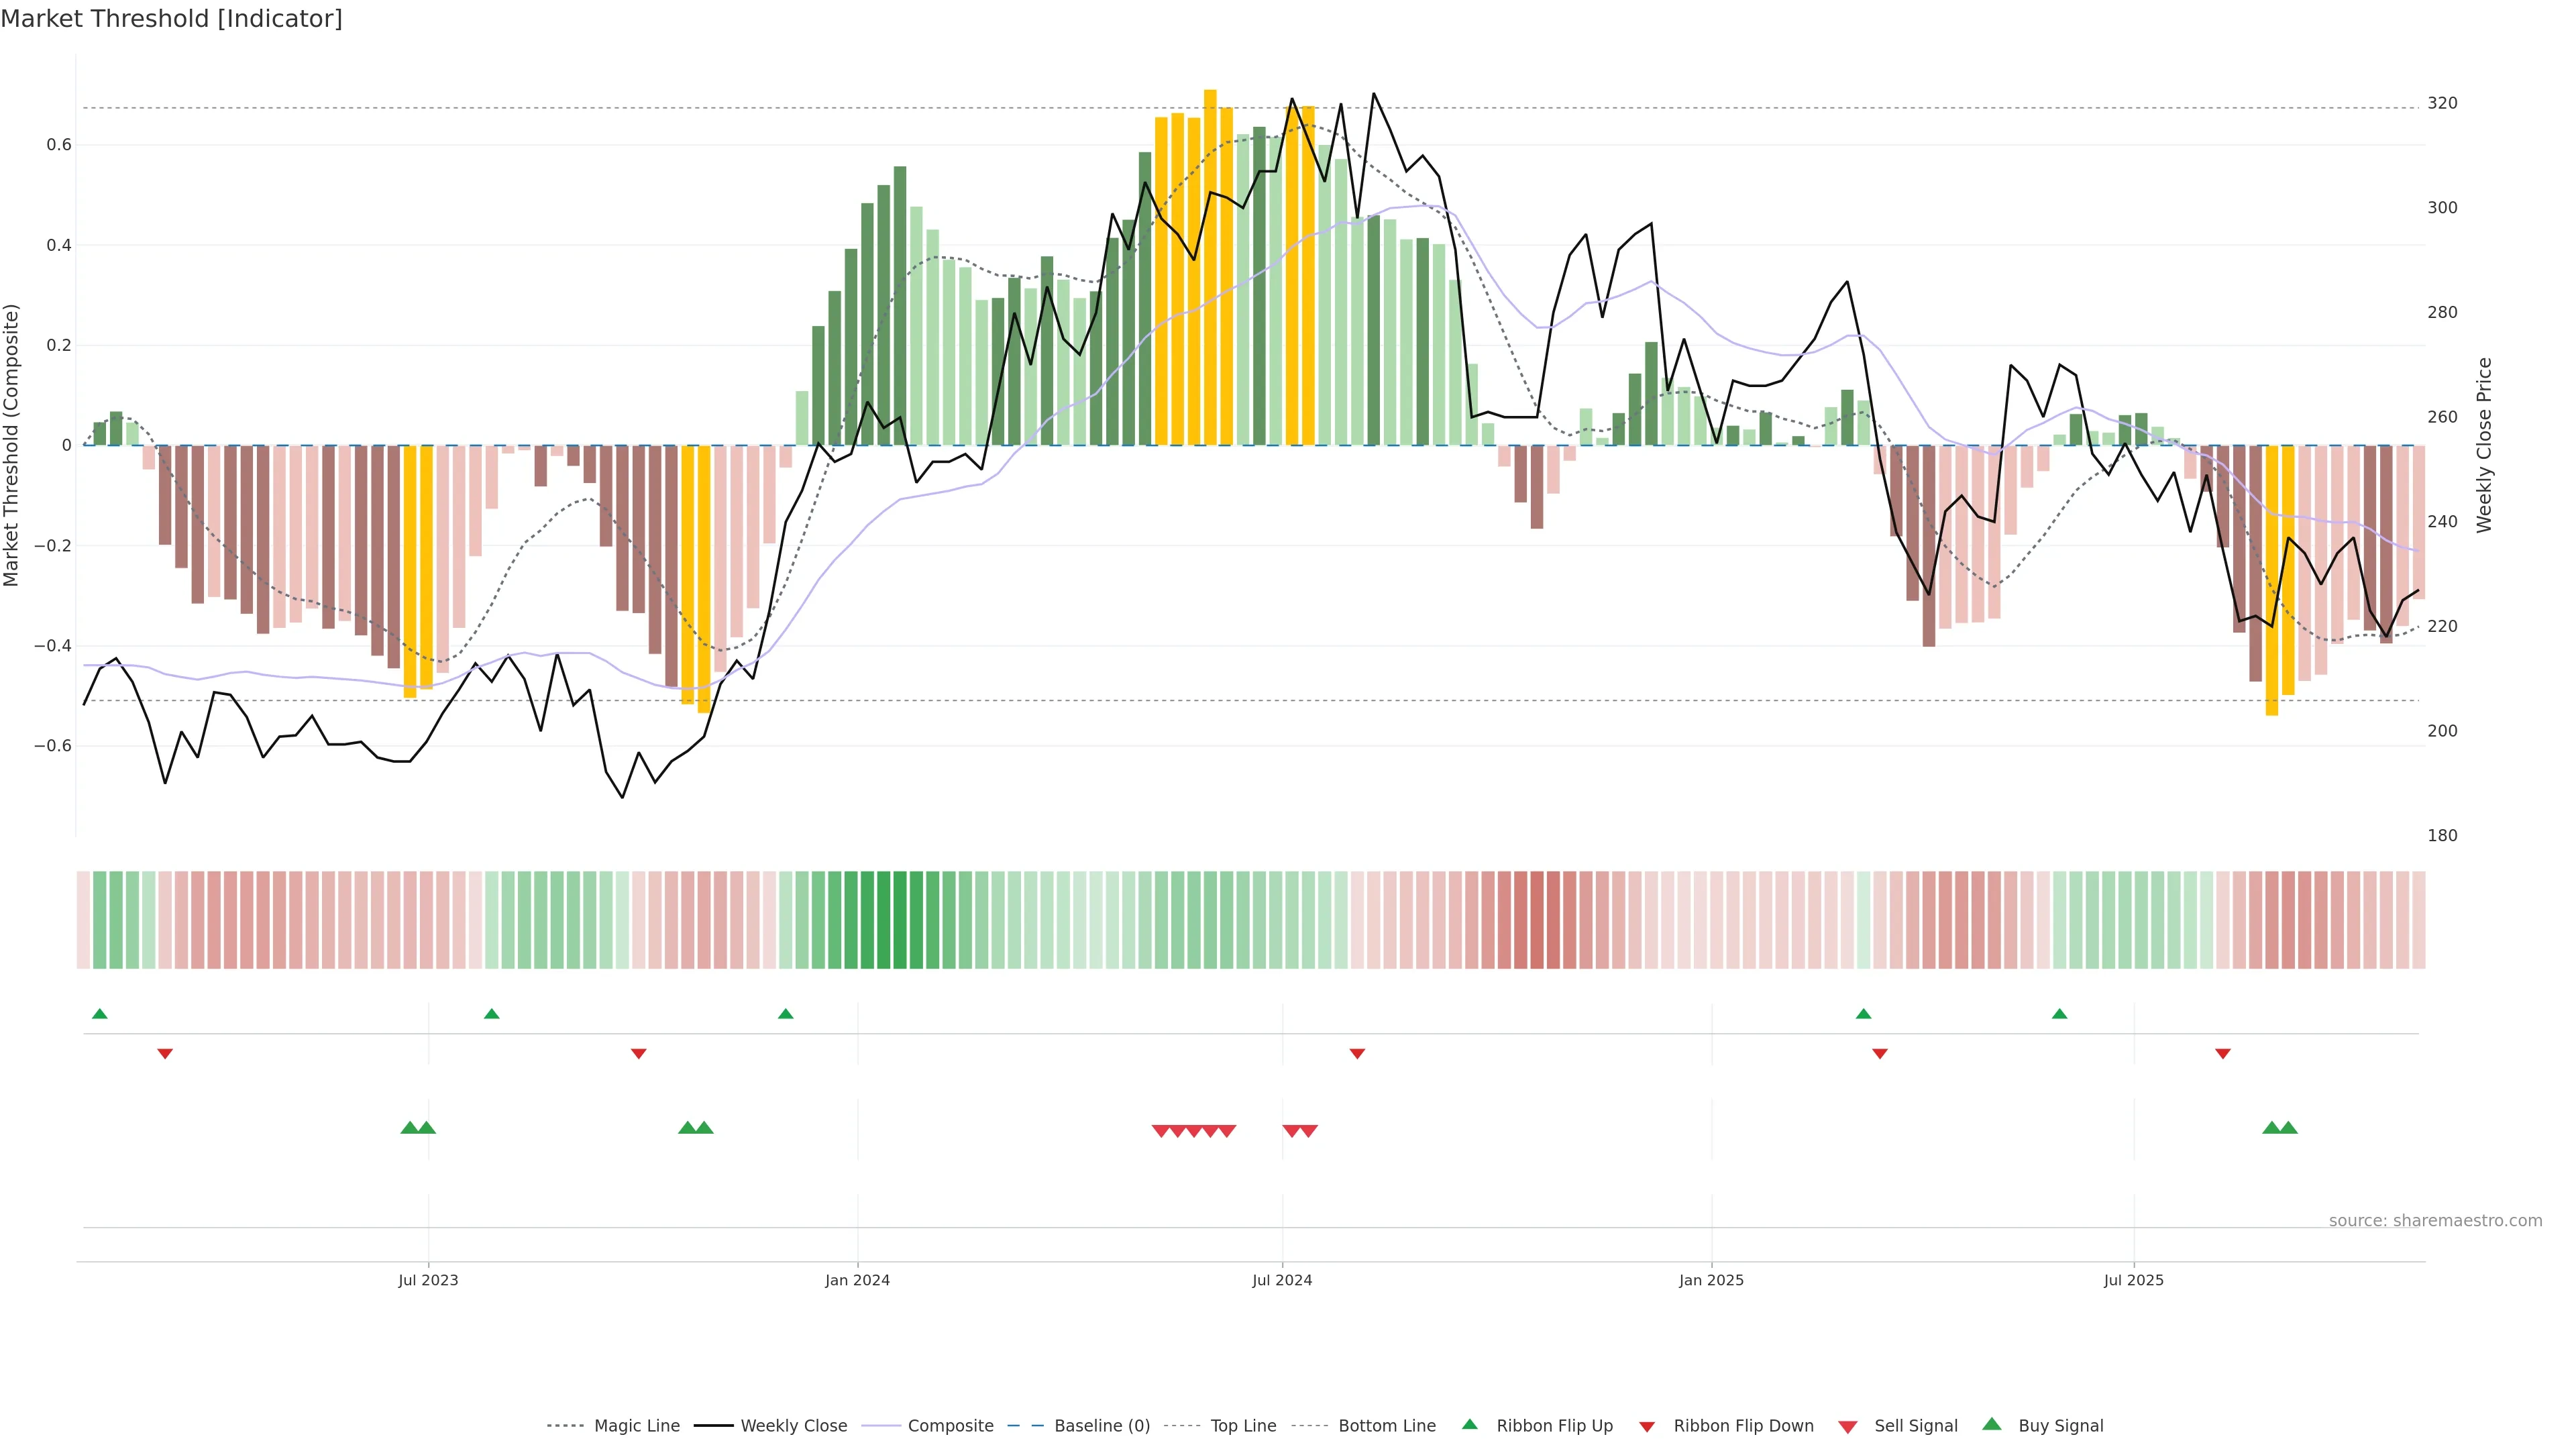Screen dimensions: 2576x1449
Task: Click the Sell Signal legend marker
Action: 1848,1426
